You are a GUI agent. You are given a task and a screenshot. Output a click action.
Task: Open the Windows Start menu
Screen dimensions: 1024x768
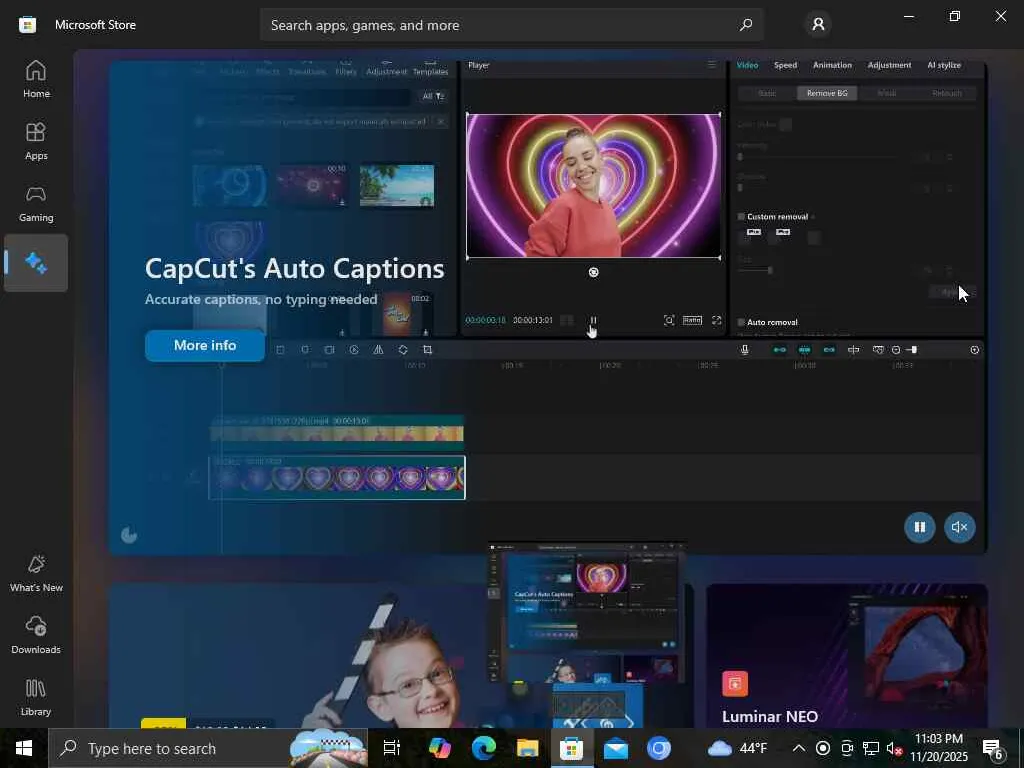pos(24,748)
